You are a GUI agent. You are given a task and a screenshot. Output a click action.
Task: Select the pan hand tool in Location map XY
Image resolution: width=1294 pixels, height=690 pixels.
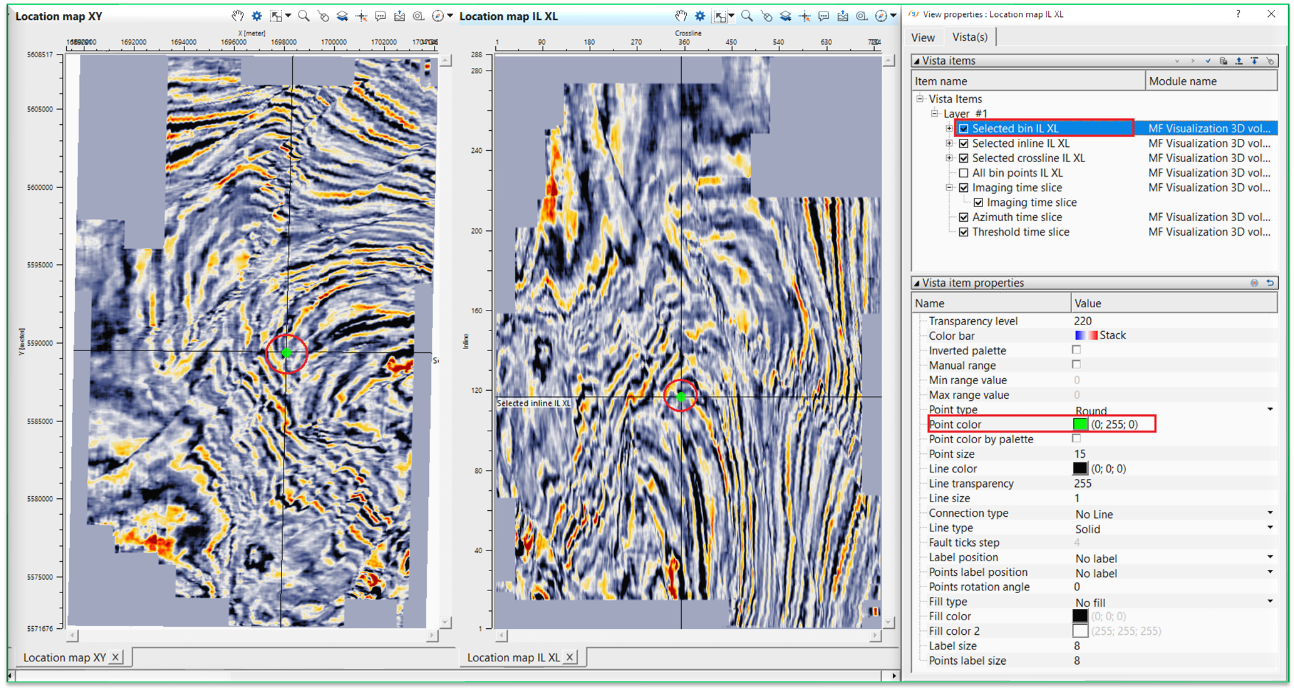238,16
